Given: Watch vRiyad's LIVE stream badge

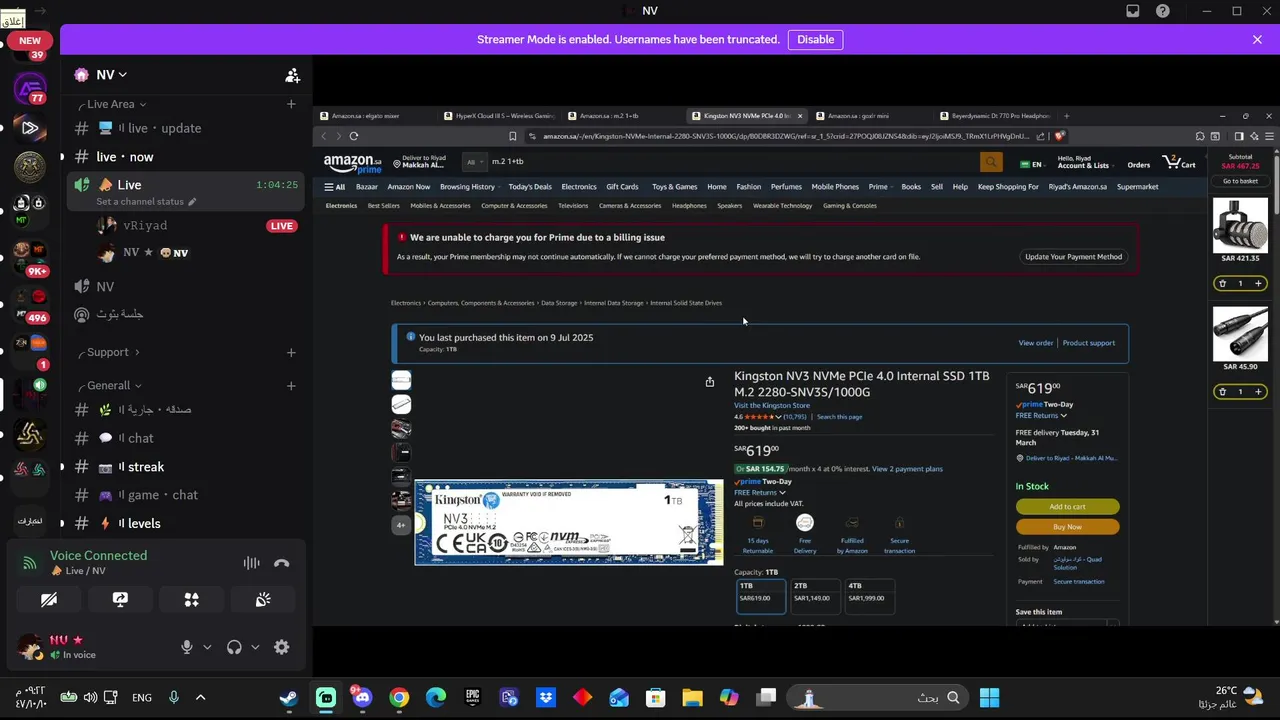Looking at the screenshot, I should [x=282, y=226].
